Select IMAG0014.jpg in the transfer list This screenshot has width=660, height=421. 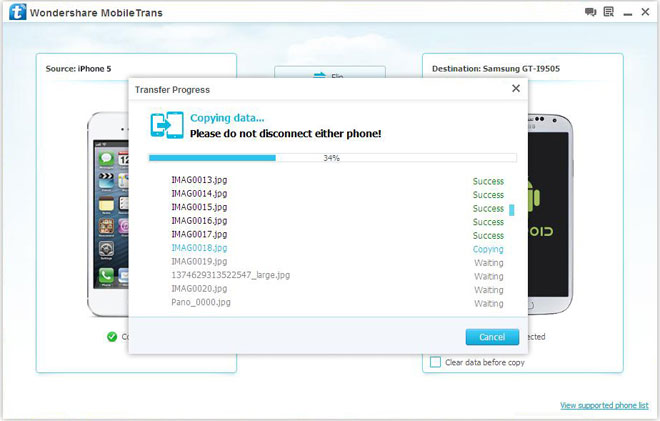(199, 193)
